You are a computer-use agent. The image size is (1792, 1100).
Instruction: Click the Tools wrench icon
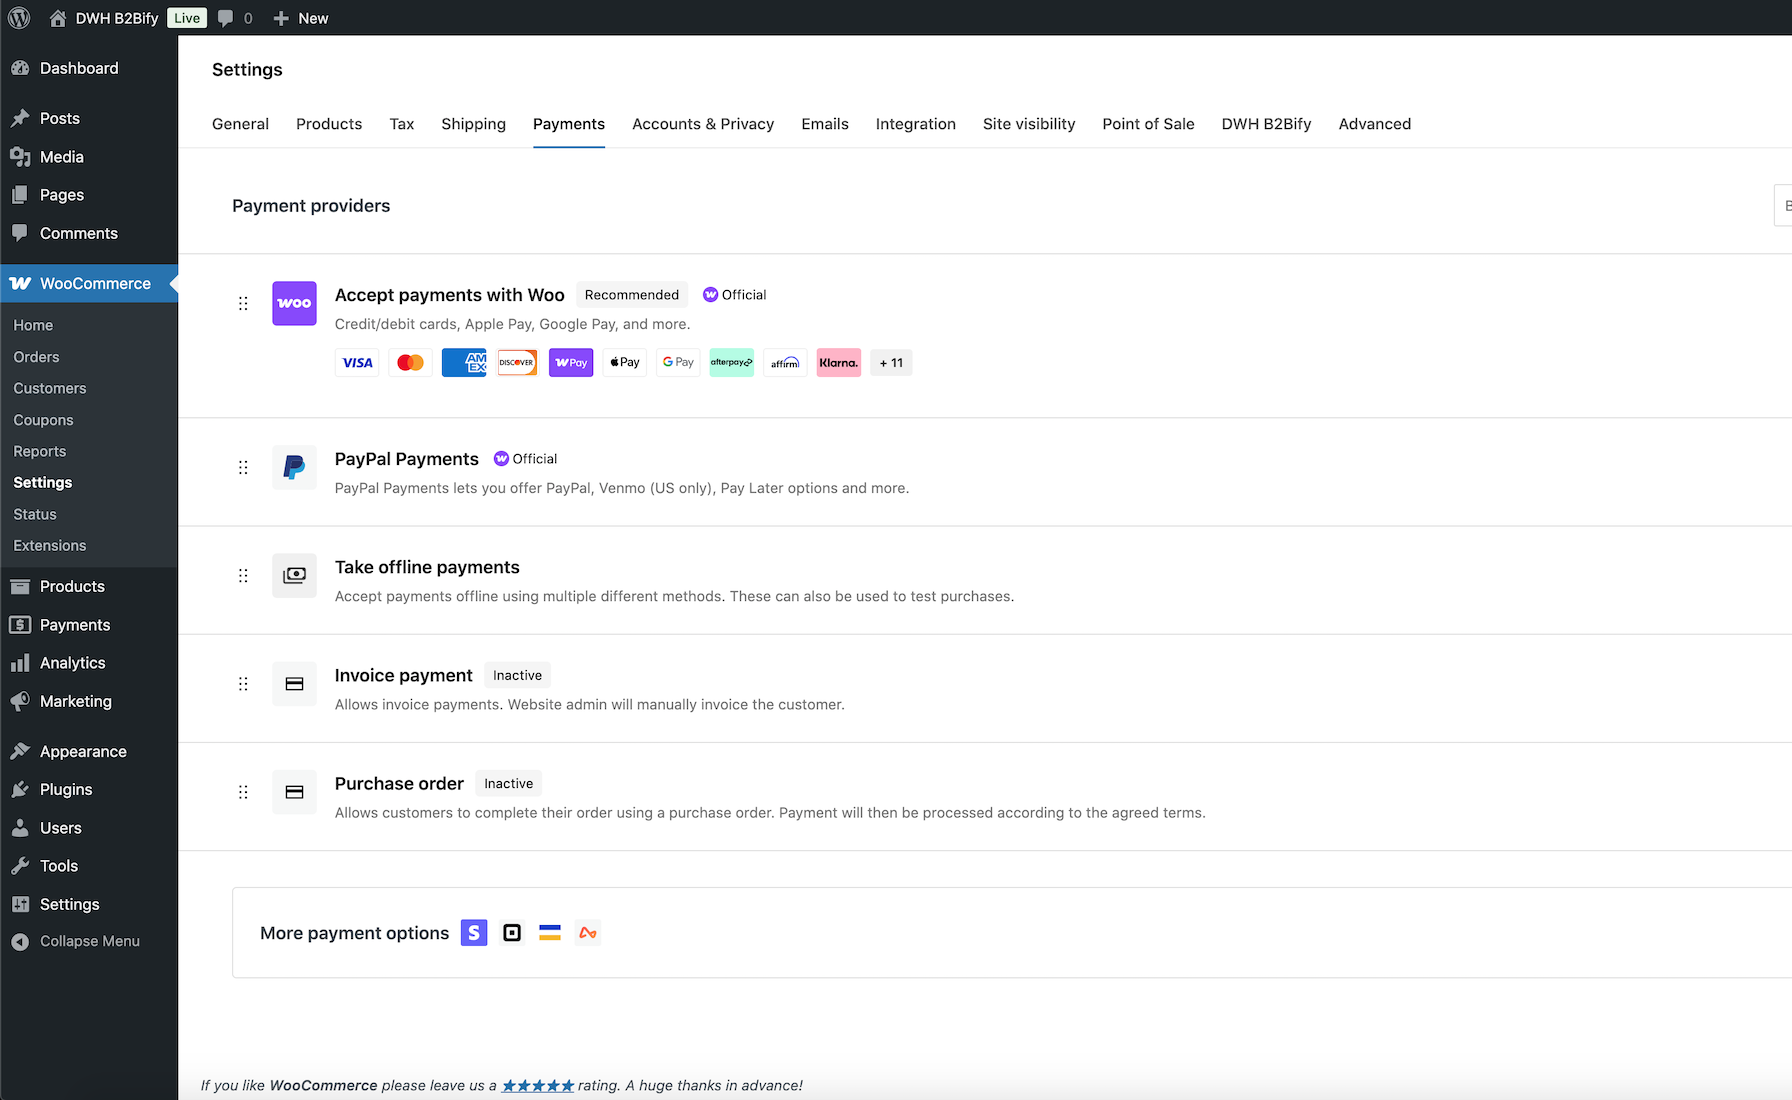coord(20,866)
